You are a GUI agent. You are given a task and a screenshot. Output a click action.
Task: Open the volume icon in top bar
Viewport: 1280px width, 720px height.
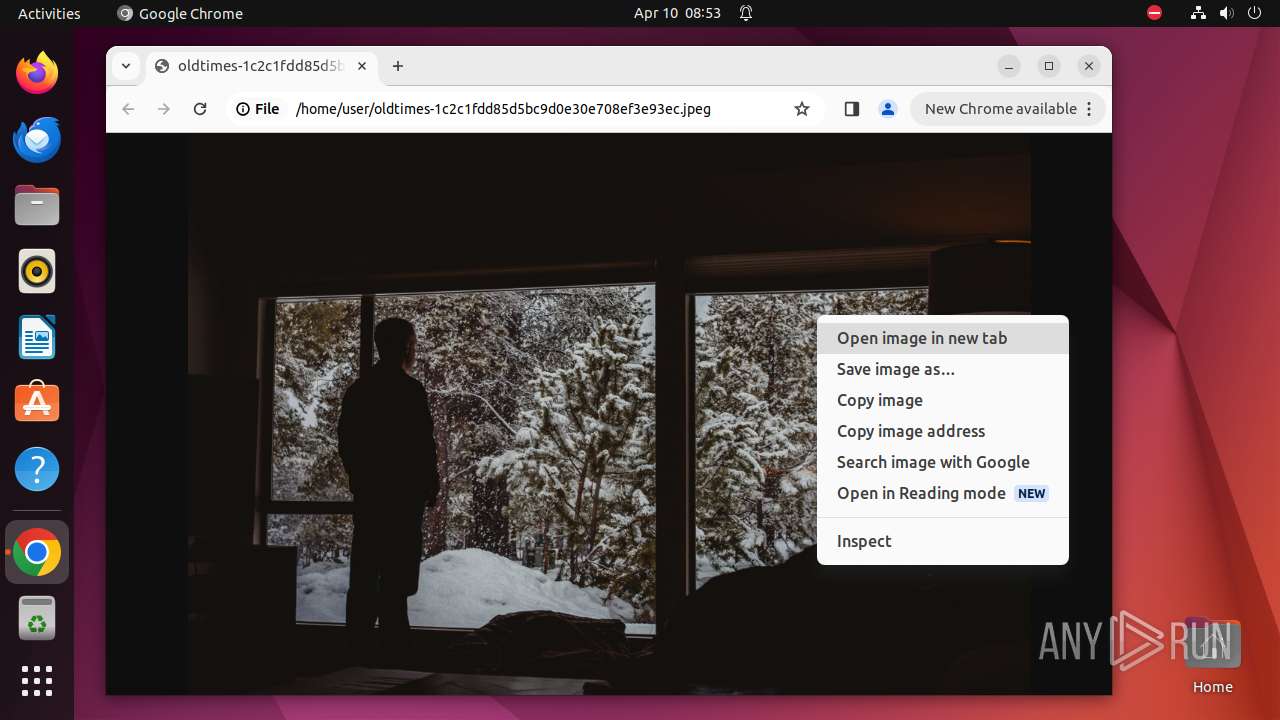tap(1227, 13)
